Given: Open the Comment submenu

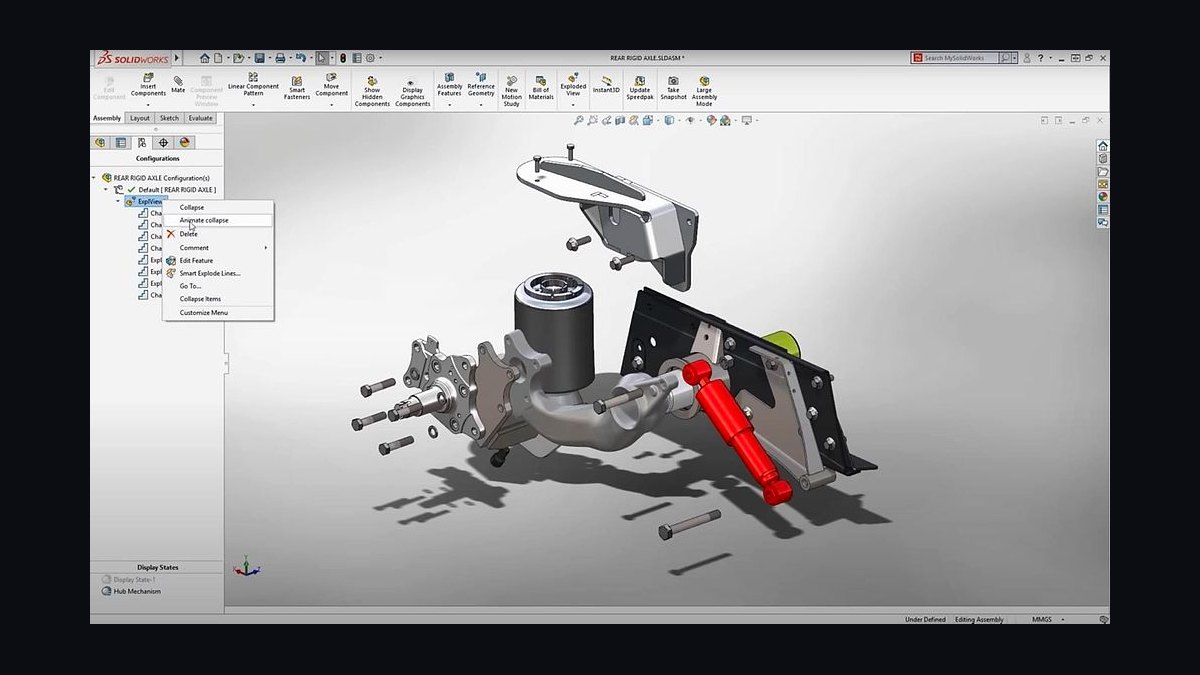Looking at the screenshot, I should tap(219, 247).
